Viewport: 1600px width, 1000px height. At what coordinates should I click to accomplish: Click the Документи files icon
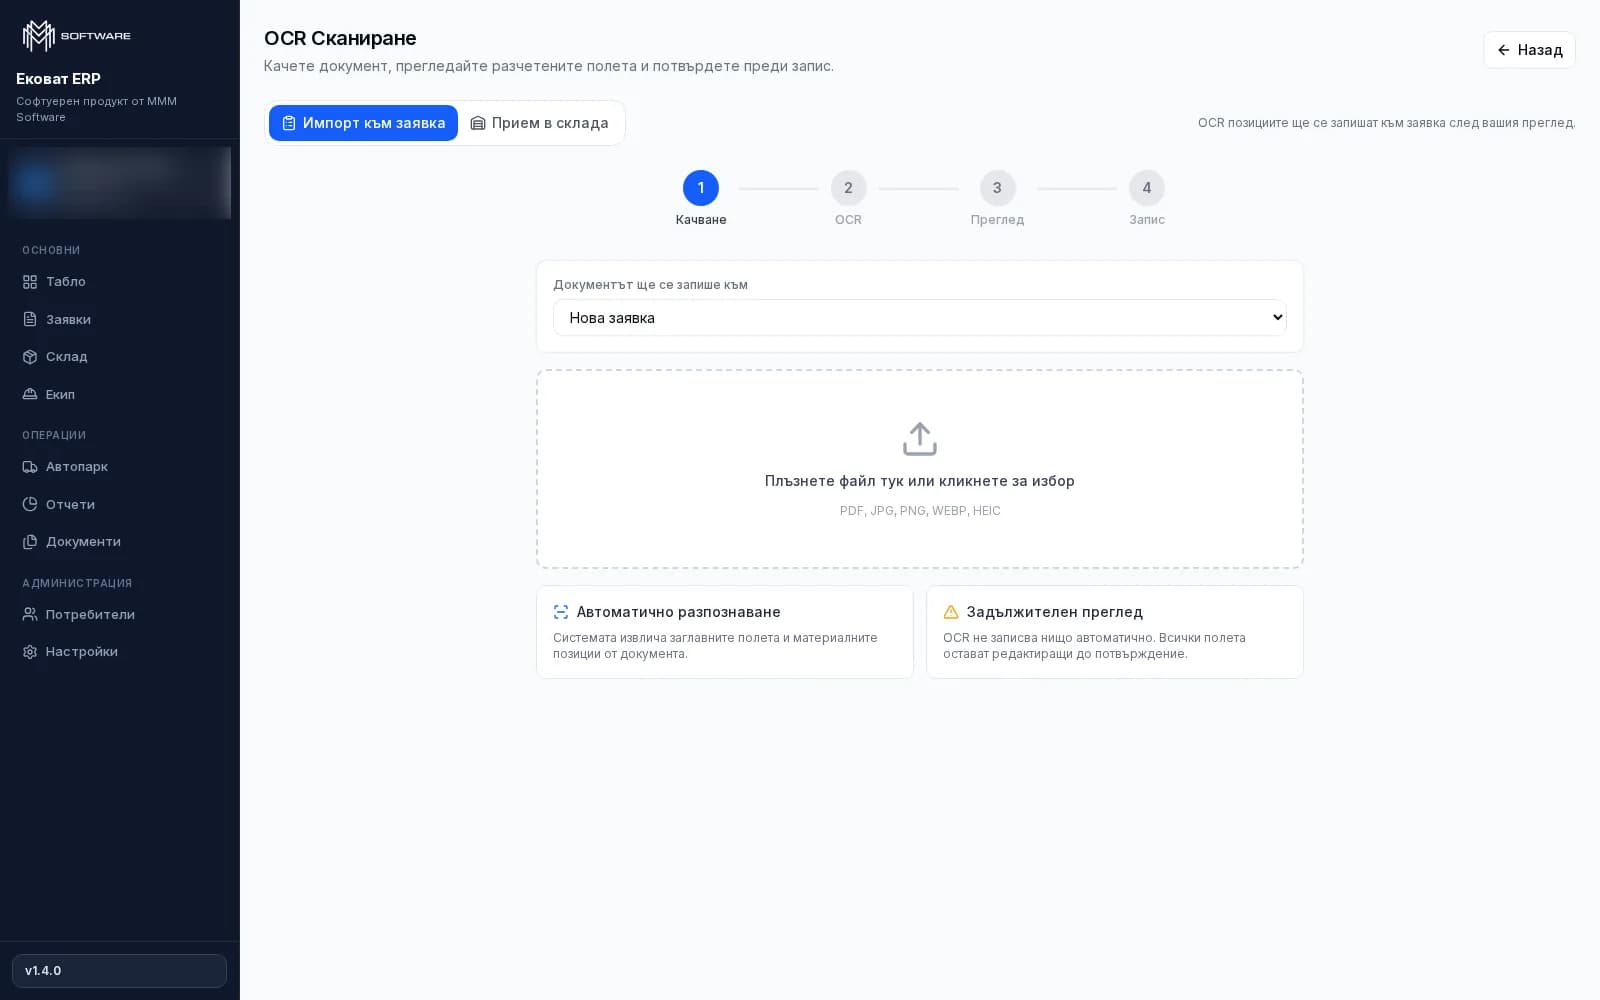[30, 542]
